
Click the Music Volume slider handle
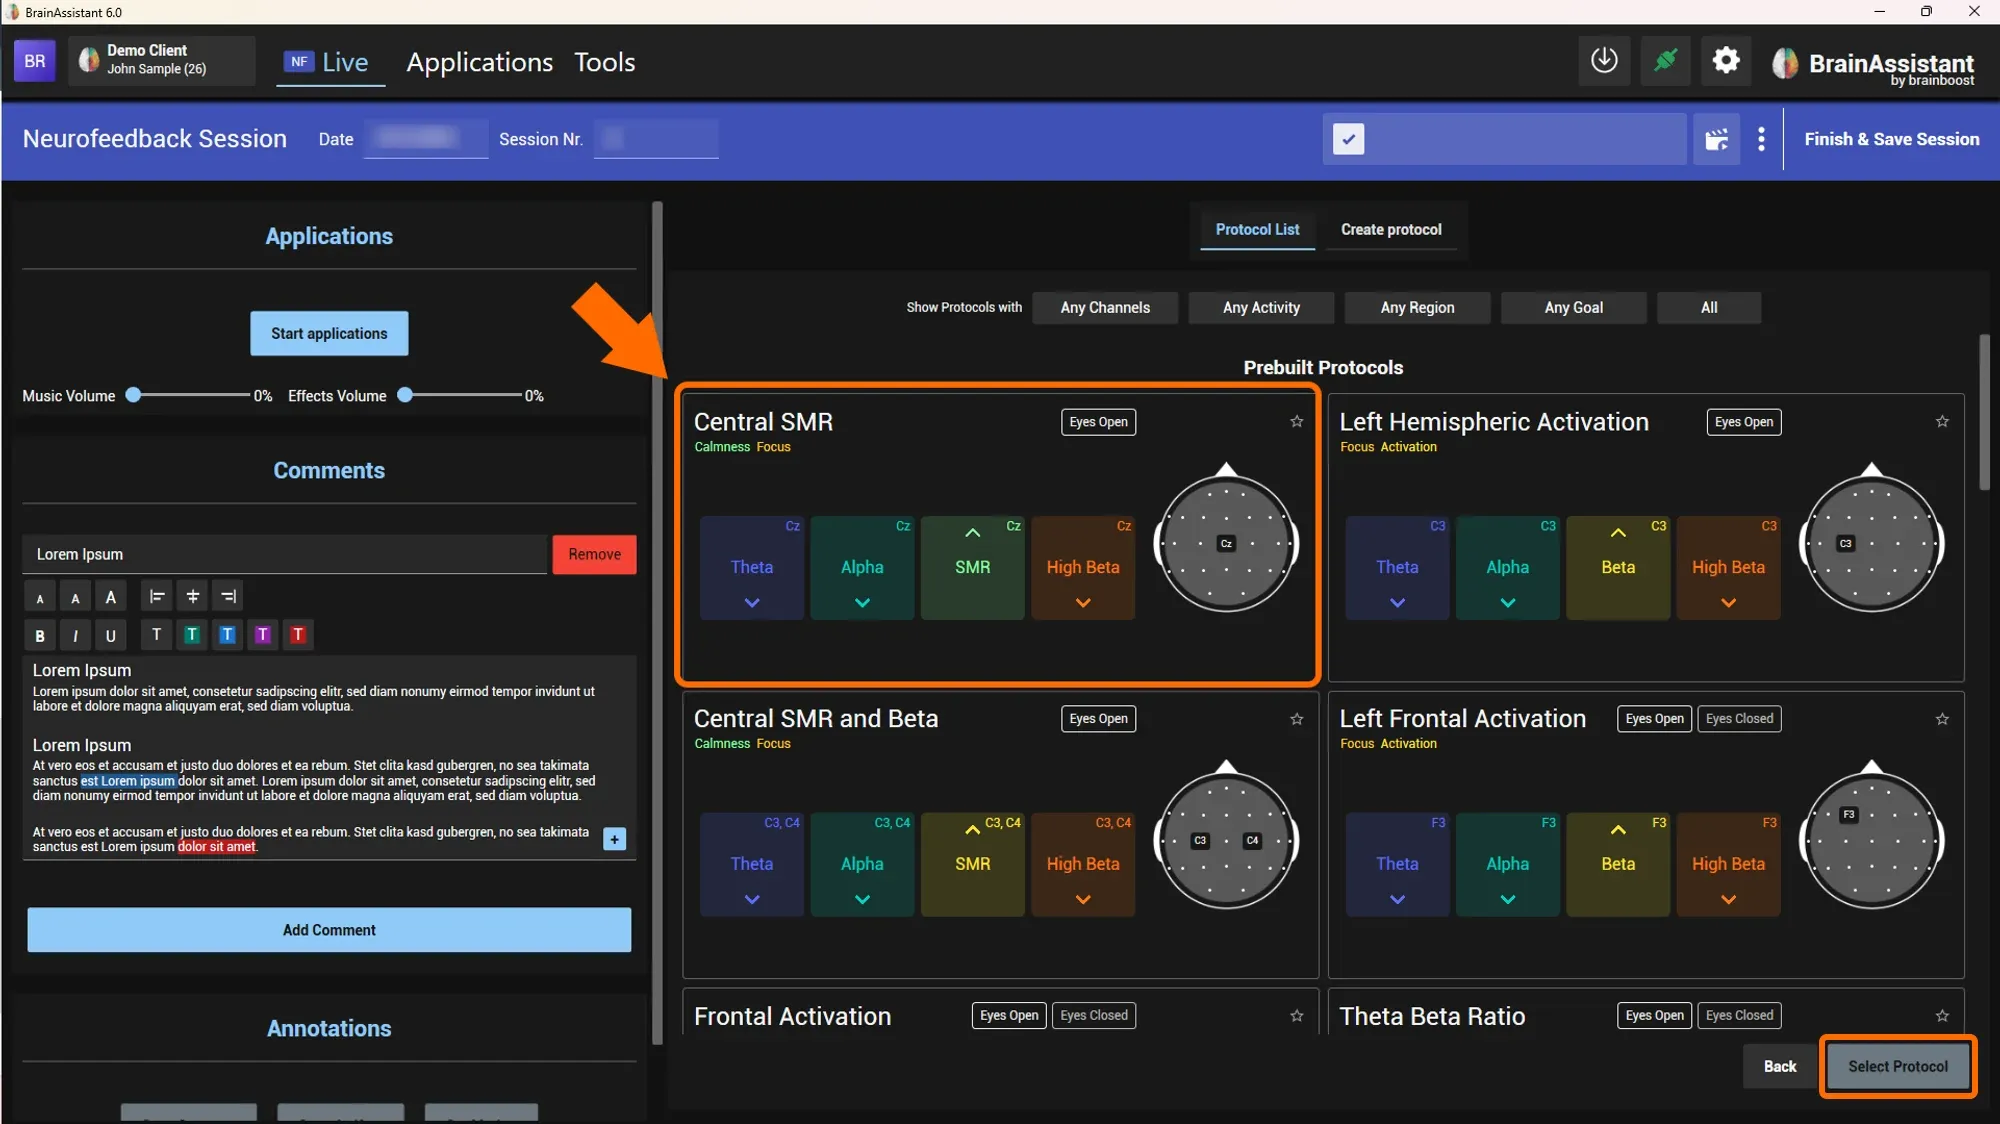click(x=133, y=395)
